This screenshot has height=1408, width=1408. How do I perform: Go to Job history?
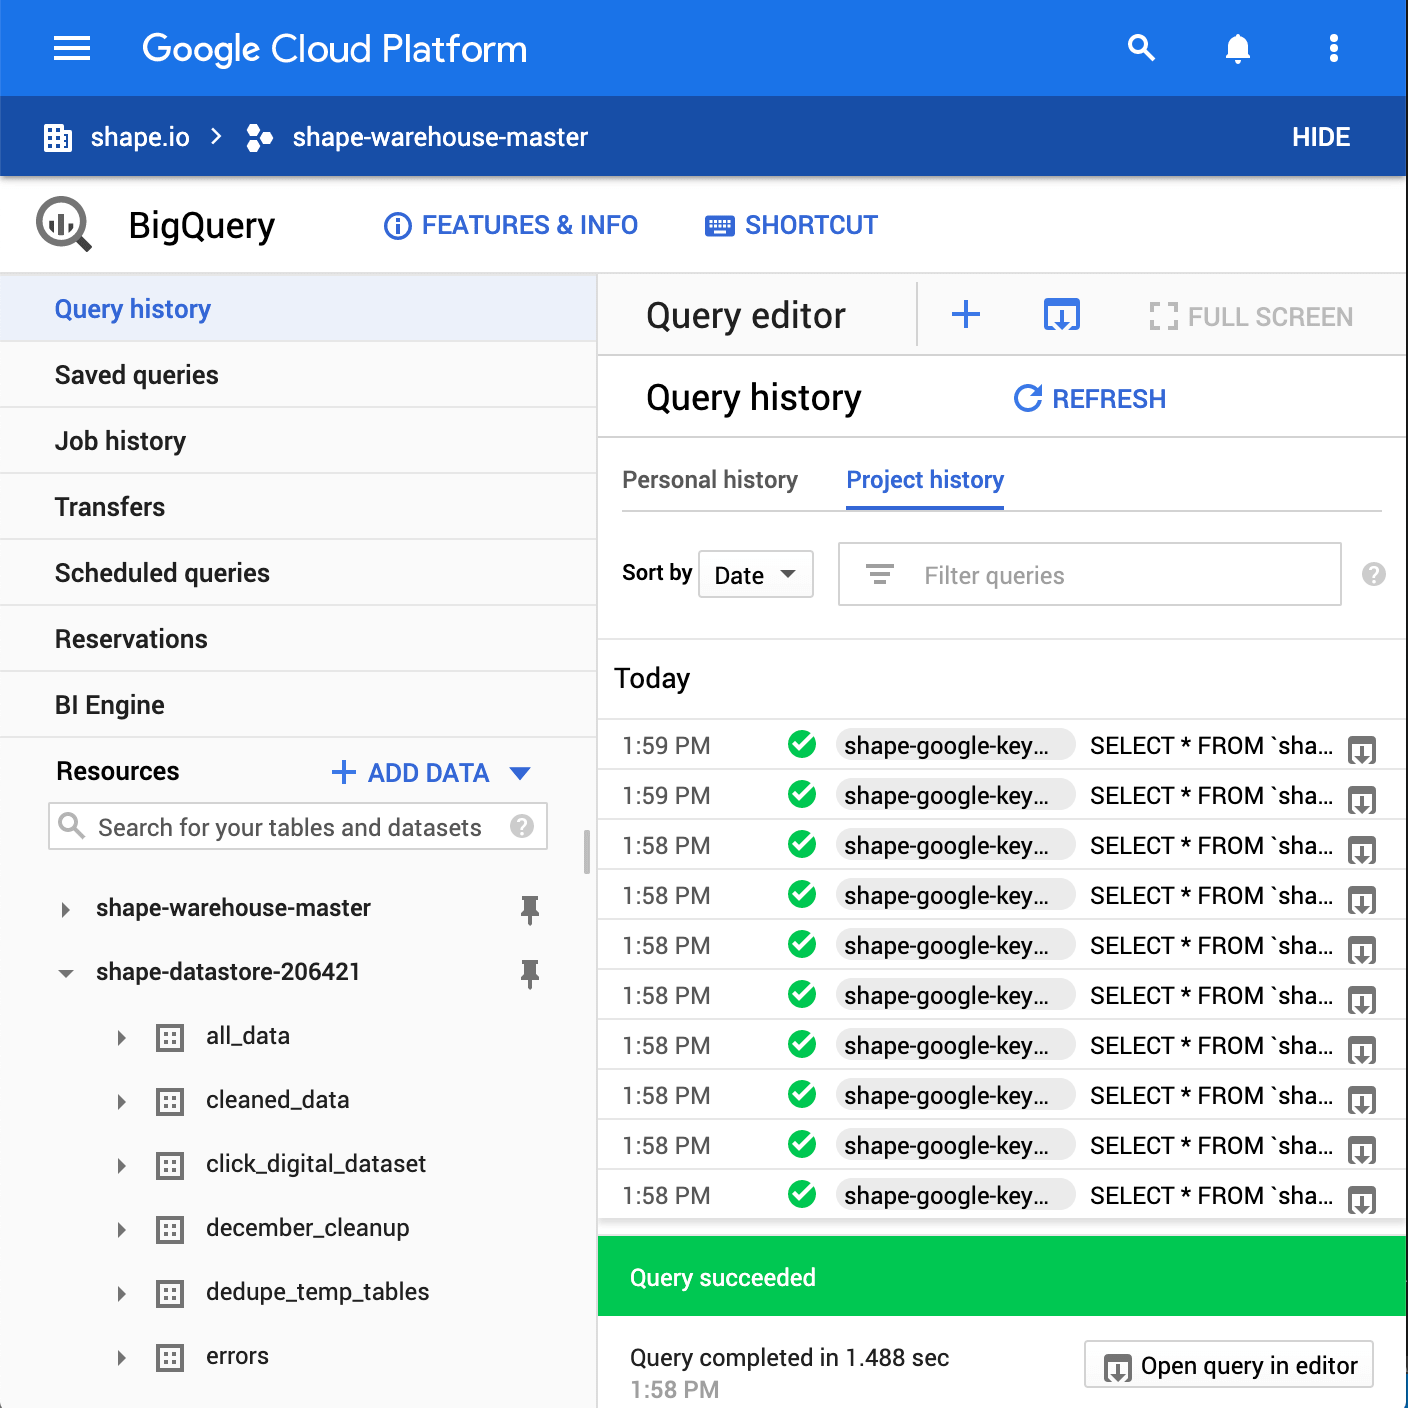click(298, 441)
